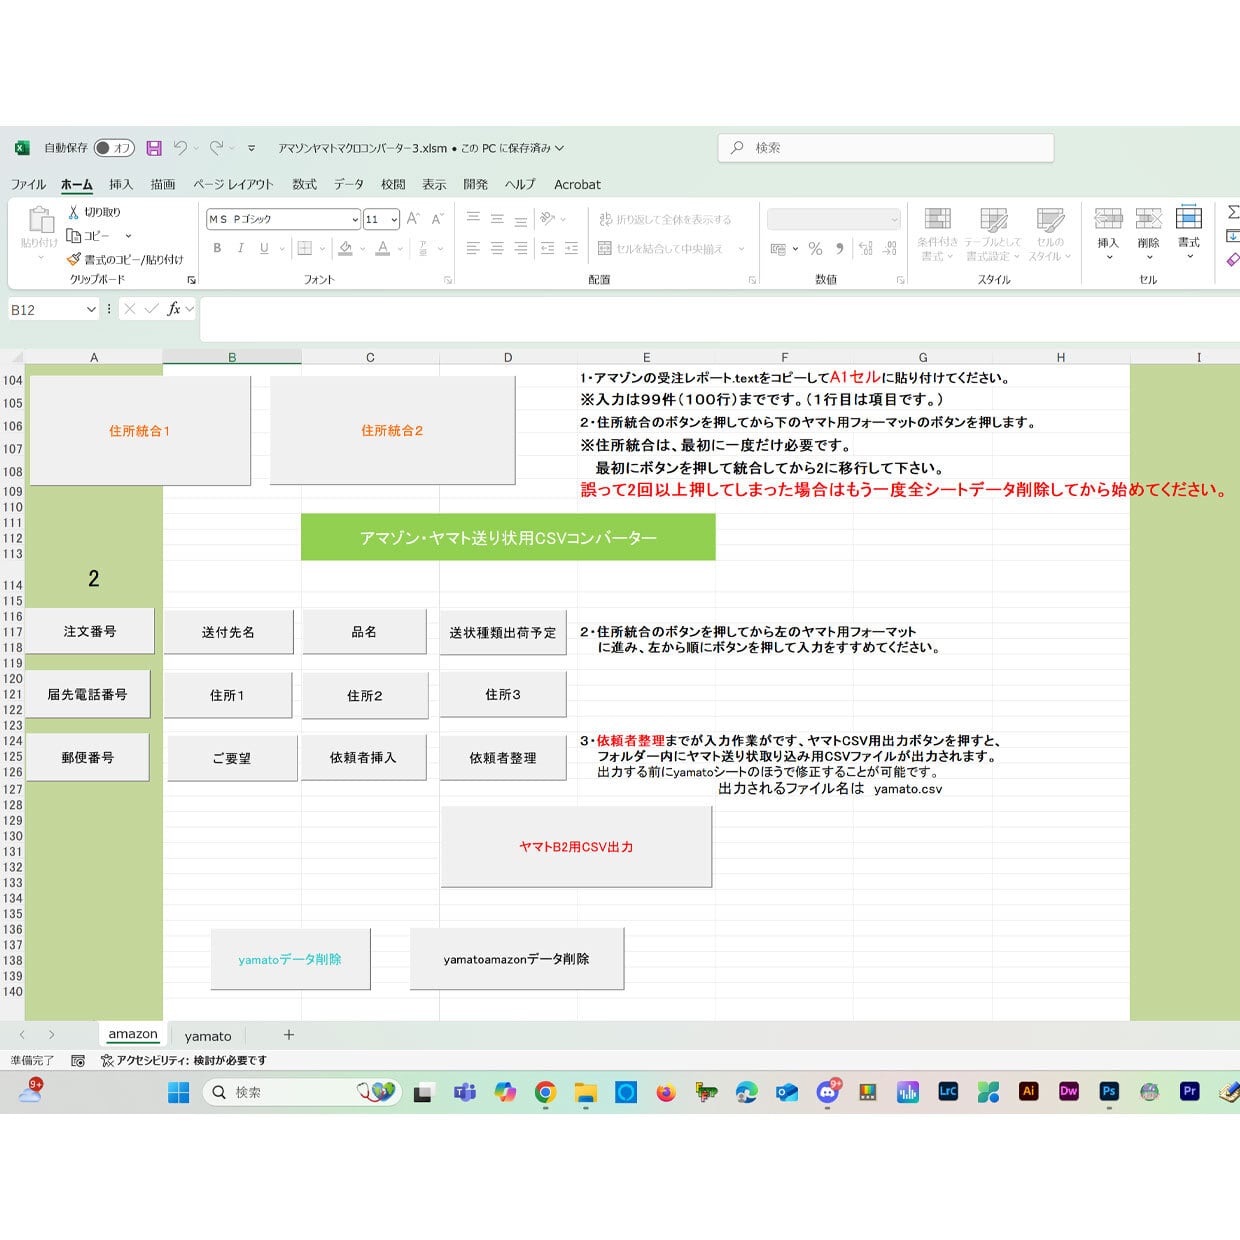Click the fx insert function icon
This screenshot has width=1240, height=1240.
coord(174,309)
